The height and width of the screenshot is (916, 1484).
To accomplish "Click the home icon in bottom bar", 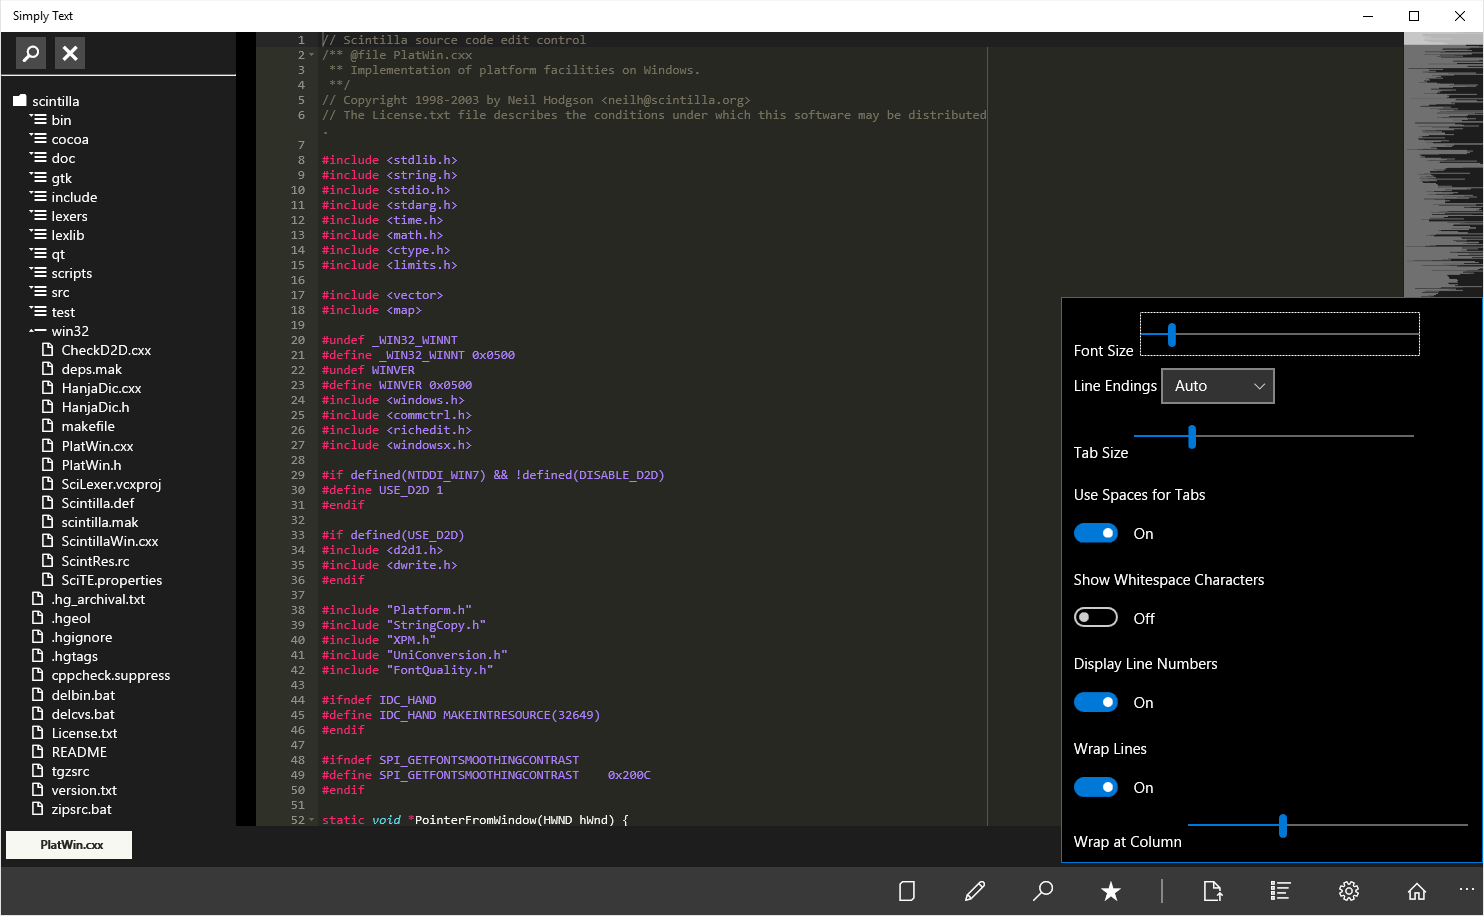I will click(x=1417, y=891).
